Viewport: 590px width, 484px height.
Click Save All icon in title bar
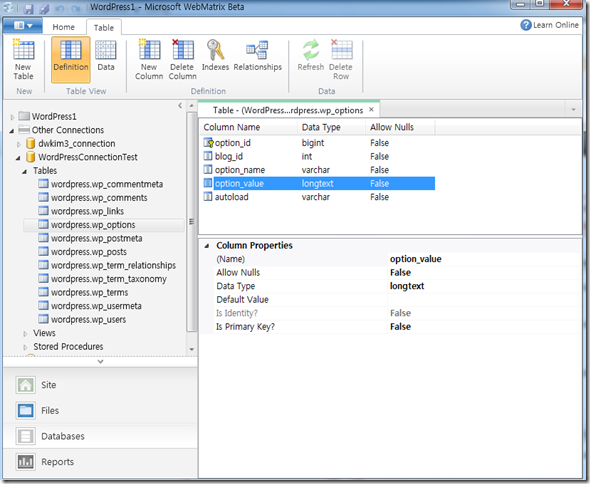44,8
